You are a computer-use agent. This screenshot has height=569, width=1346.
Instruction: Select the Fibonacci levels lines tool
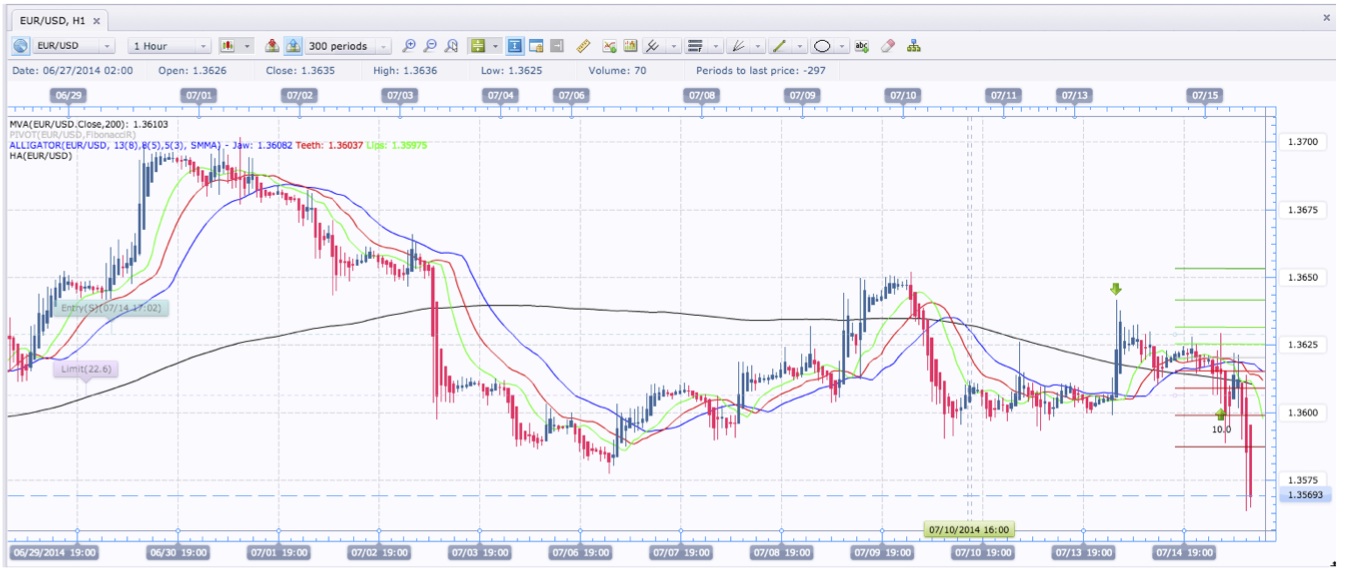click(695, 46)
